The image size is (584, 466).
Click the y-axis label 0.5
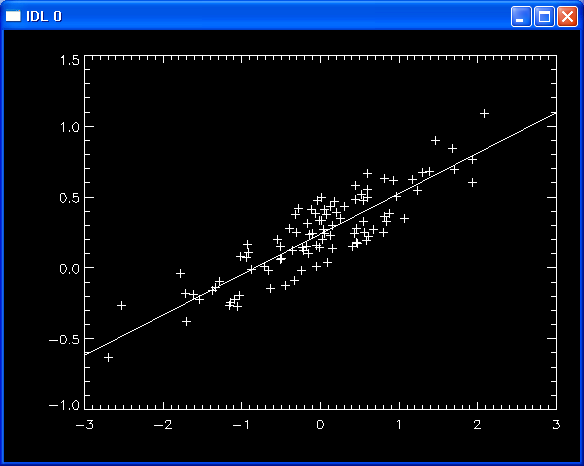click(x=70, y=198)
